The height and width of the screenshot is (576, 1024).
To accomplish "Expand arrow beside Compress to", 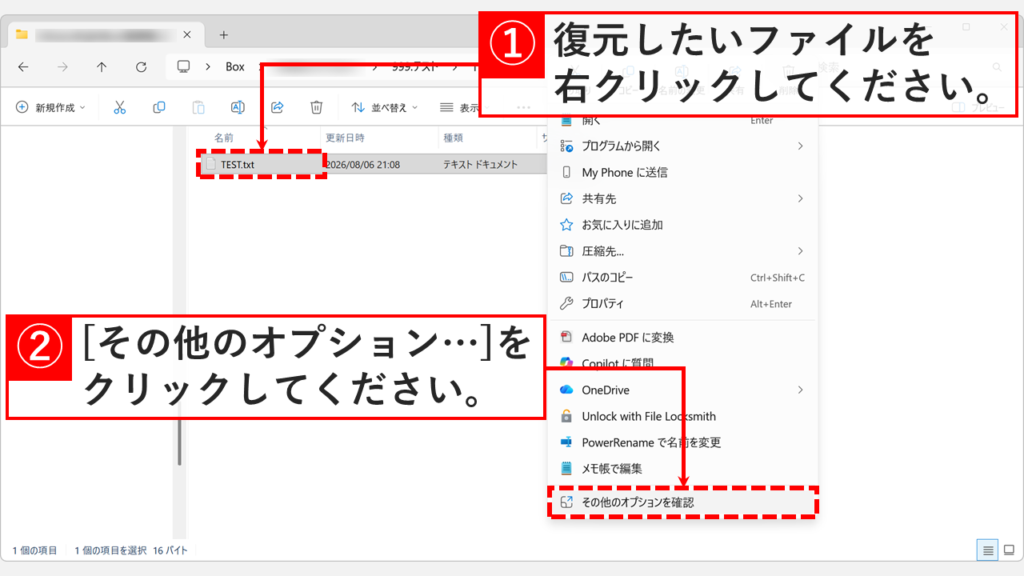I will (800, 251).
